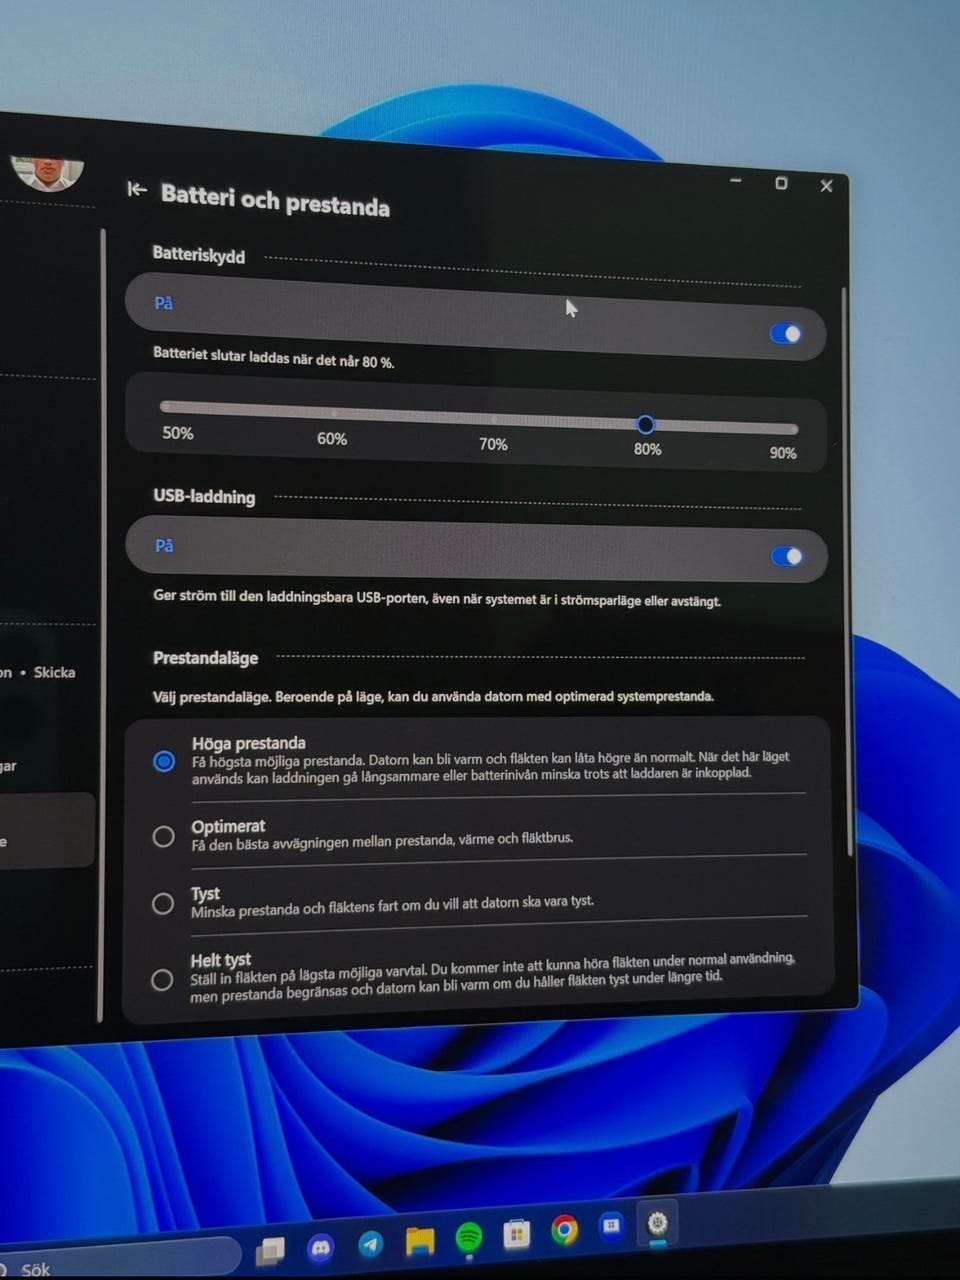Click the settings window's vertical scrollbar
This screenshot has height=1280, width=960.
pos(849,570)
